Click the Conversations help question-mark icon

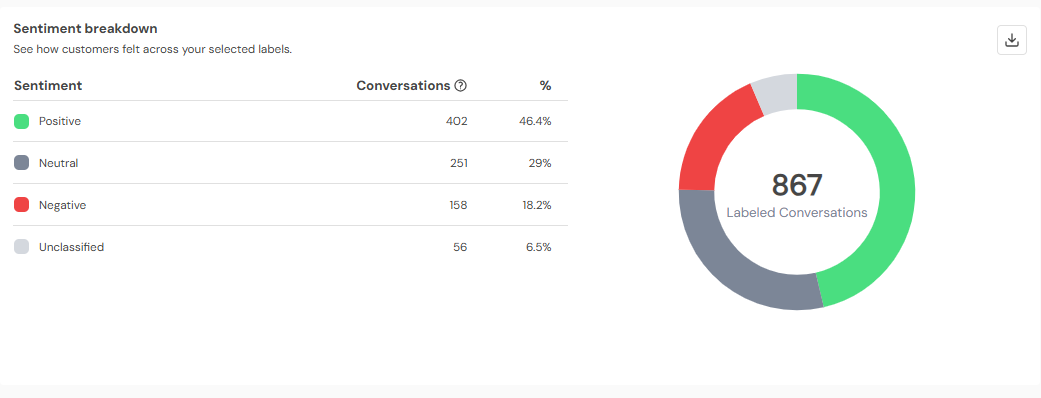(461, 86)
